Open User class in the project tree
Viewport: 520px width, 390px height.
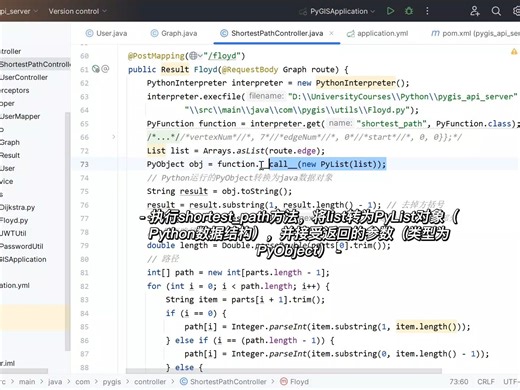click(x=8, y=168)
